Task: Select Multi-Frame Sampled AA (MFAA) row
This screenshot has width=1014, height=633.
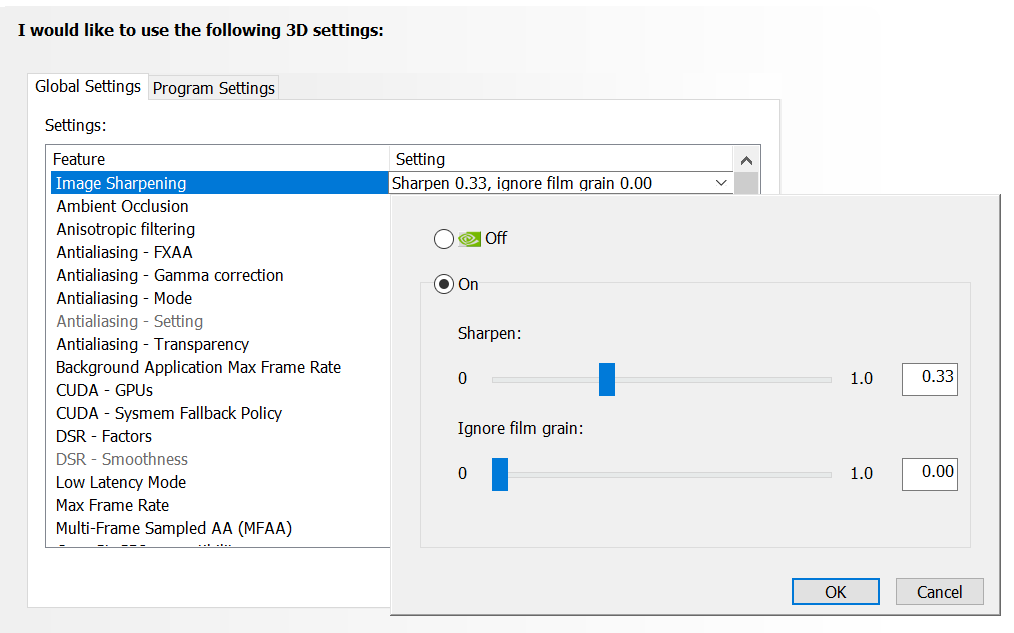Action: 220,528
